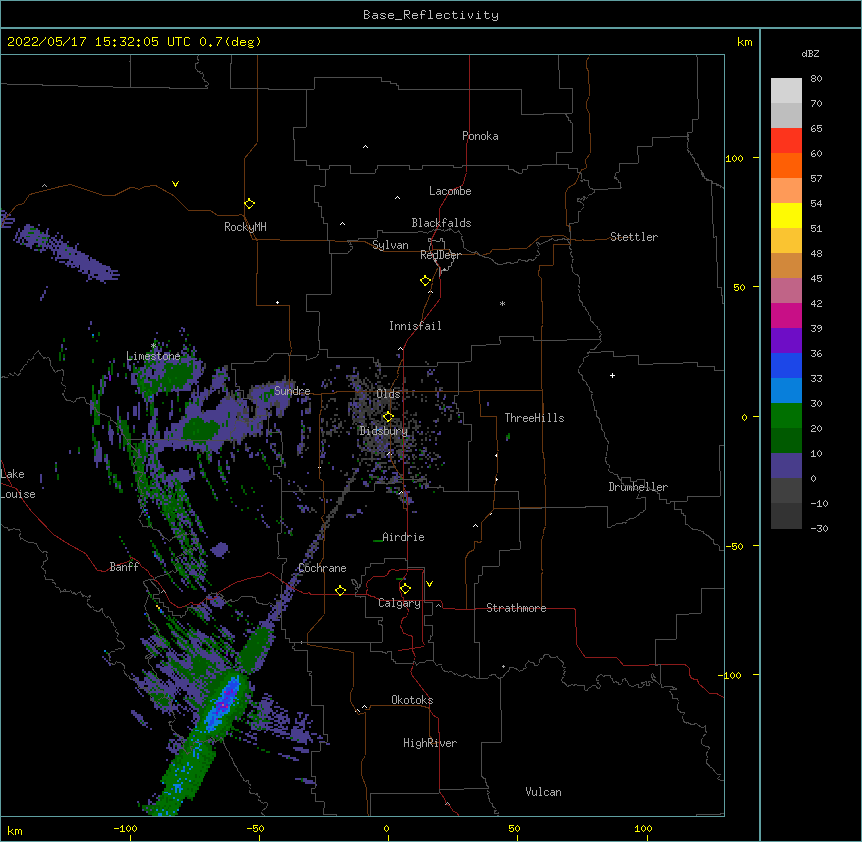The image size is (862, 842).
Task: Click the blue high-reflectivity core southwest of Calgary
Action: click(225, 705)
